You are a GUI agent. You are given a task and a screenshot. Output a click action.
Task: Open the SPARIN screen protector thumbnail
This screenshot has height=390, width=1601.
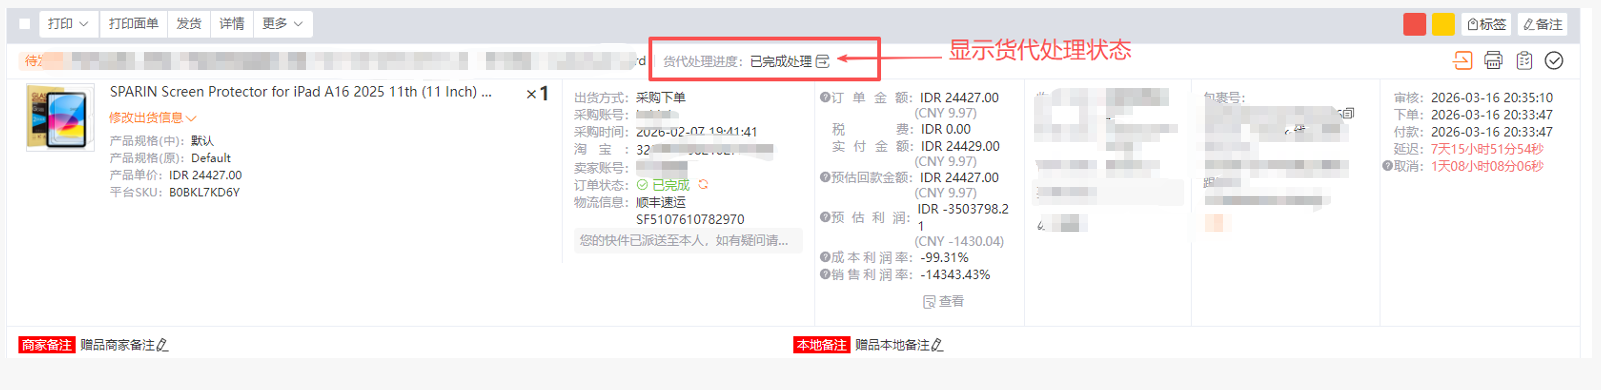click(60, 117)
